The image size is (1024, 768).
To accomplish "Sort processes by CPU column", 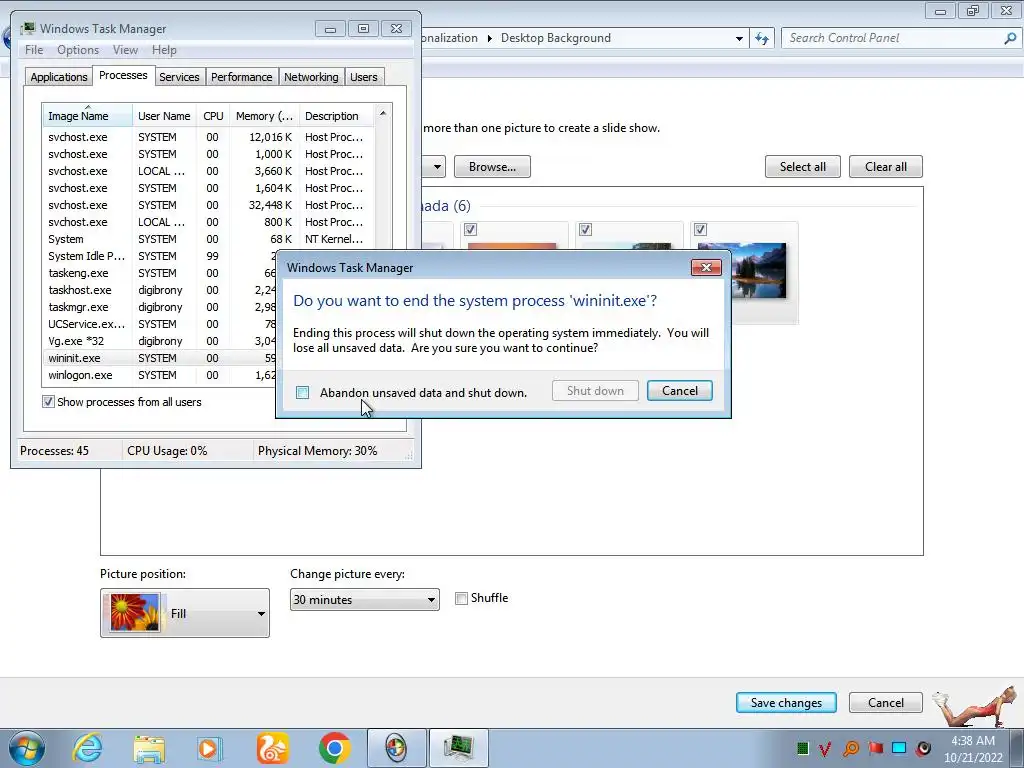I will [x=213, y=116].
